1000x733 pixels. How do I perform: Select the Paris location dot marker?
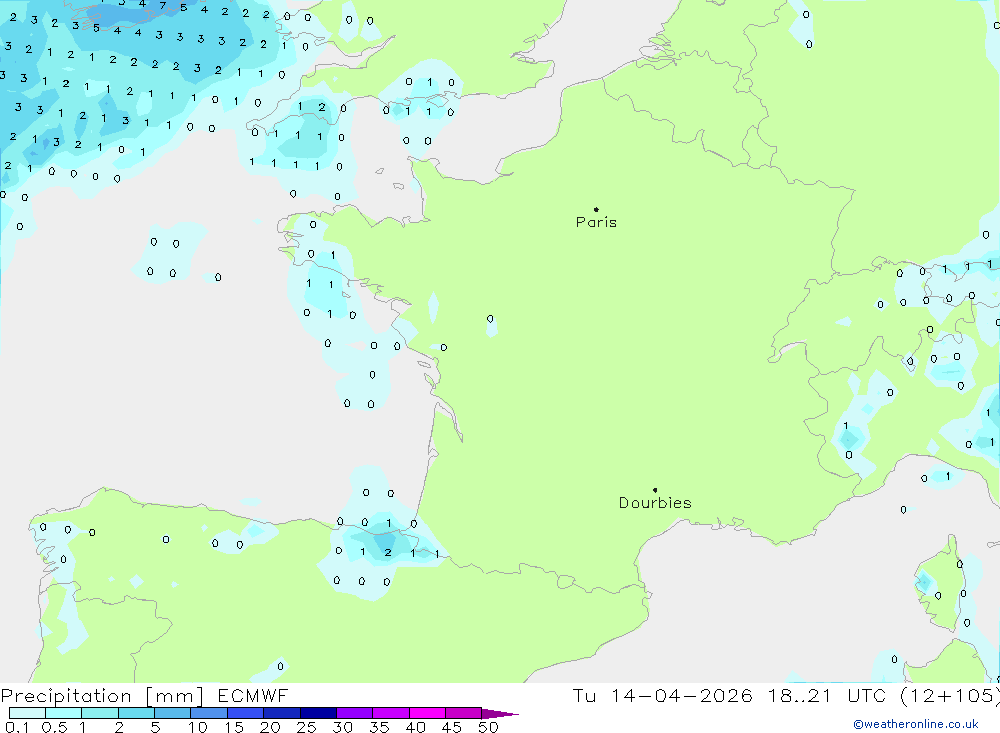click(x=596, y=209)
